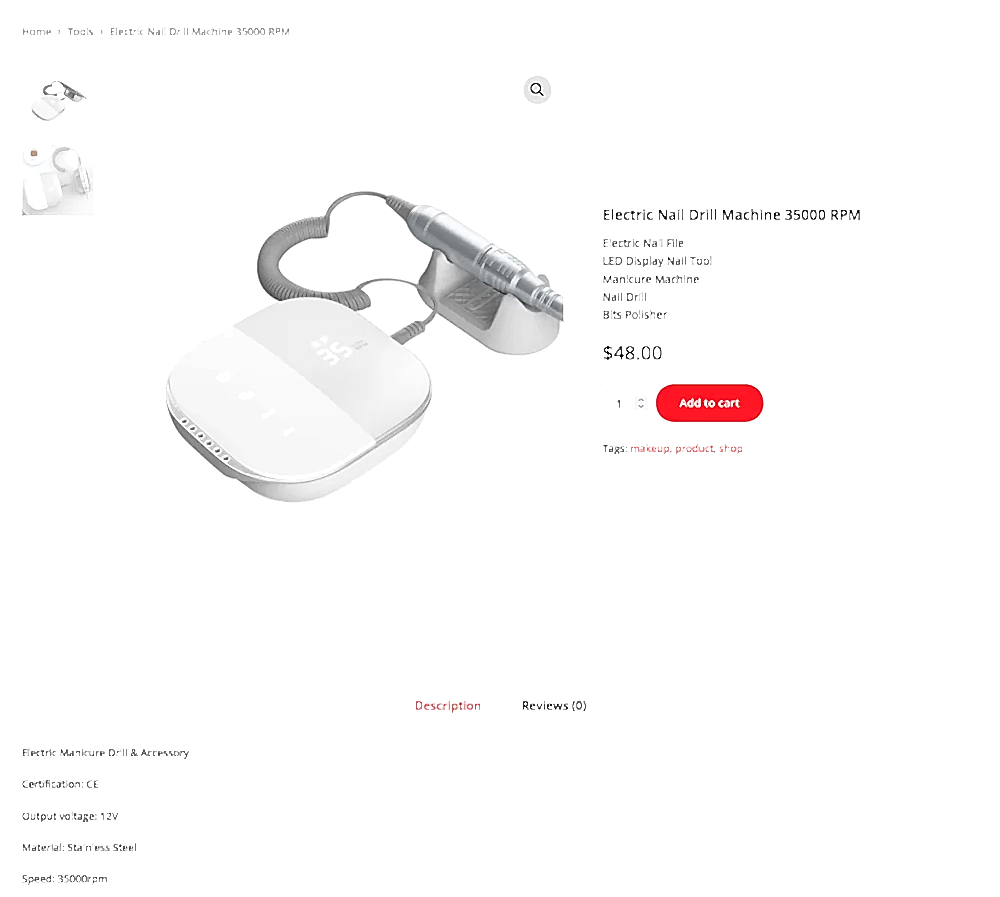This screenshot has width=1000, height=897.
Task: Open the makeup tag link
Action: click(649, 448)
